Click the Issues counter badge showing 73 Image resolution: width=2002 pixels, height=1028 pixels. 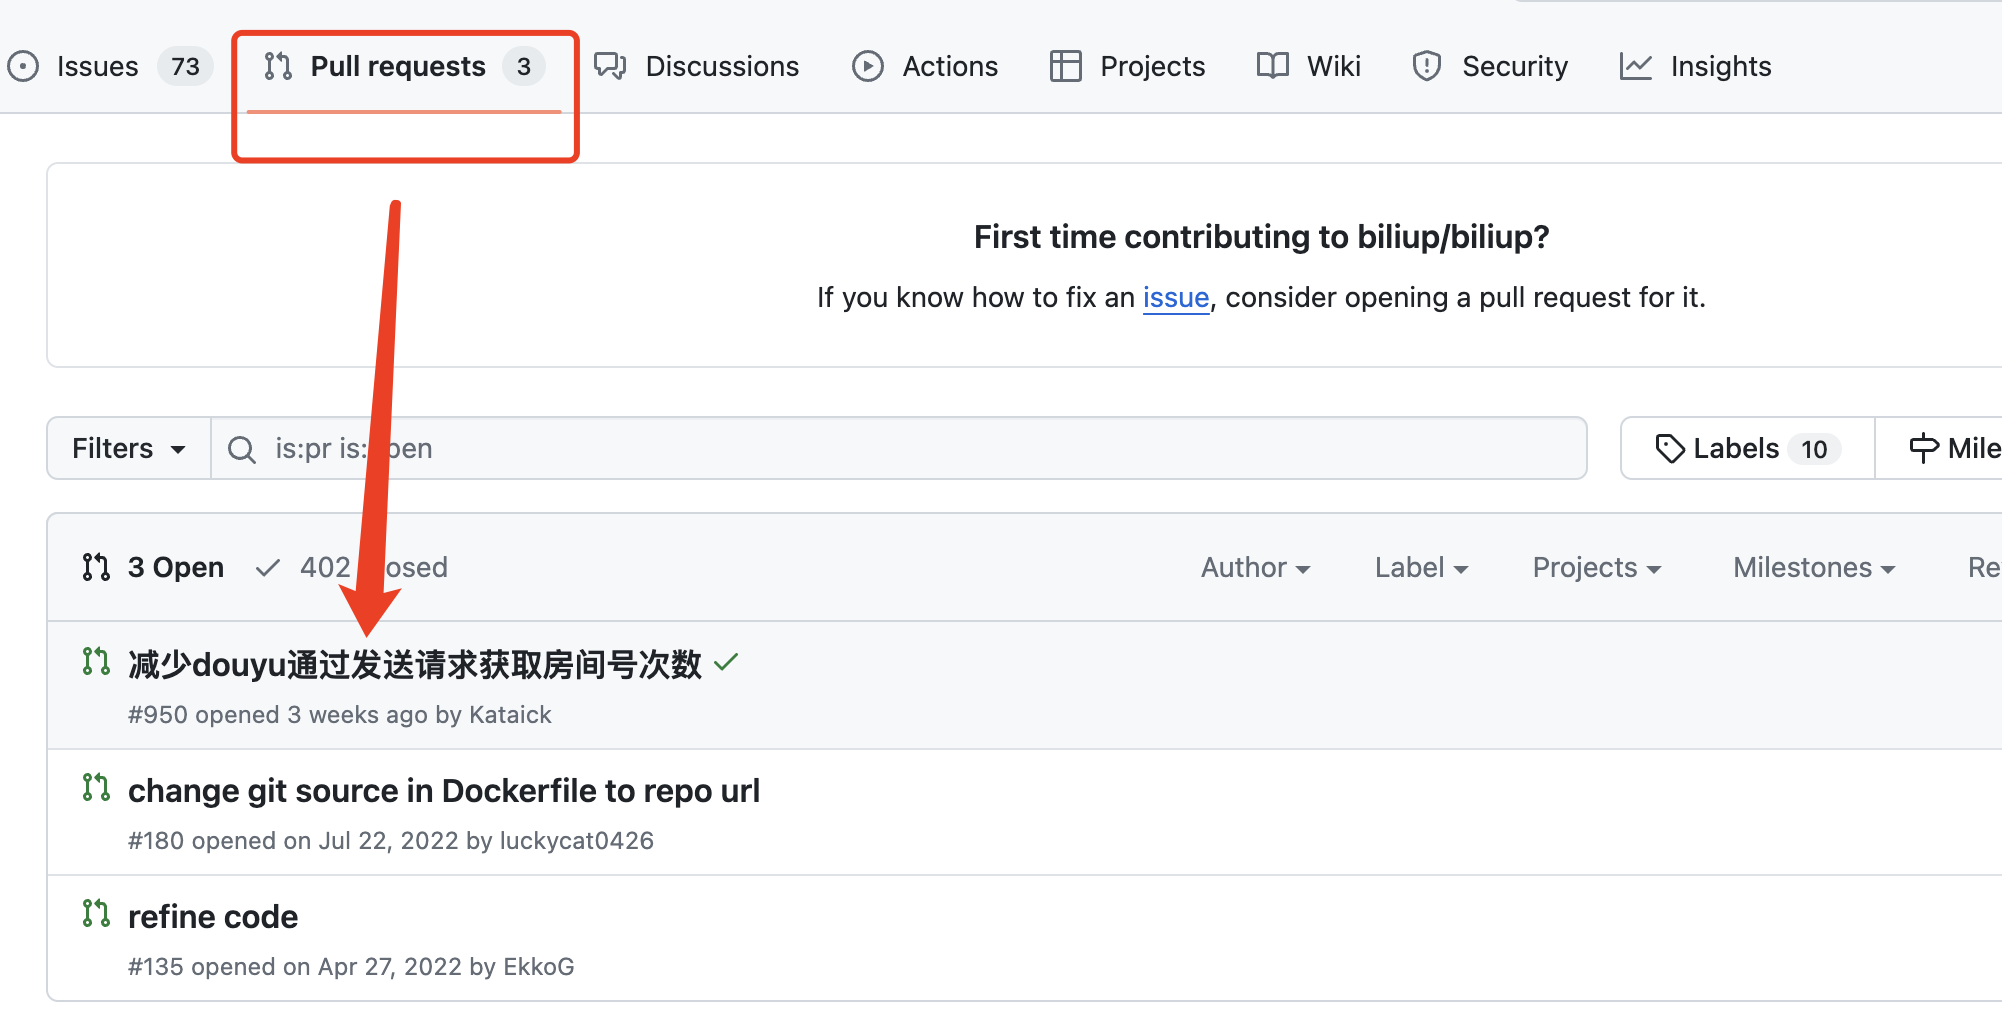click(x=184, y=66)
